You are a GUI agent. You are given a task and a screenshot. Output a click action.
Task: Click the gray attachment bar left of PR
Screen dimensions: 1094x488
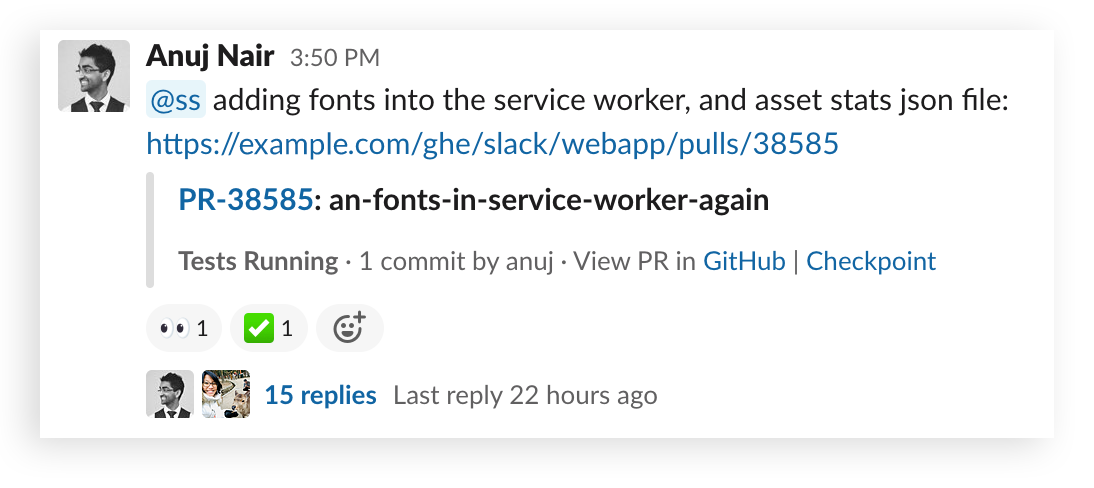point(150,230)
